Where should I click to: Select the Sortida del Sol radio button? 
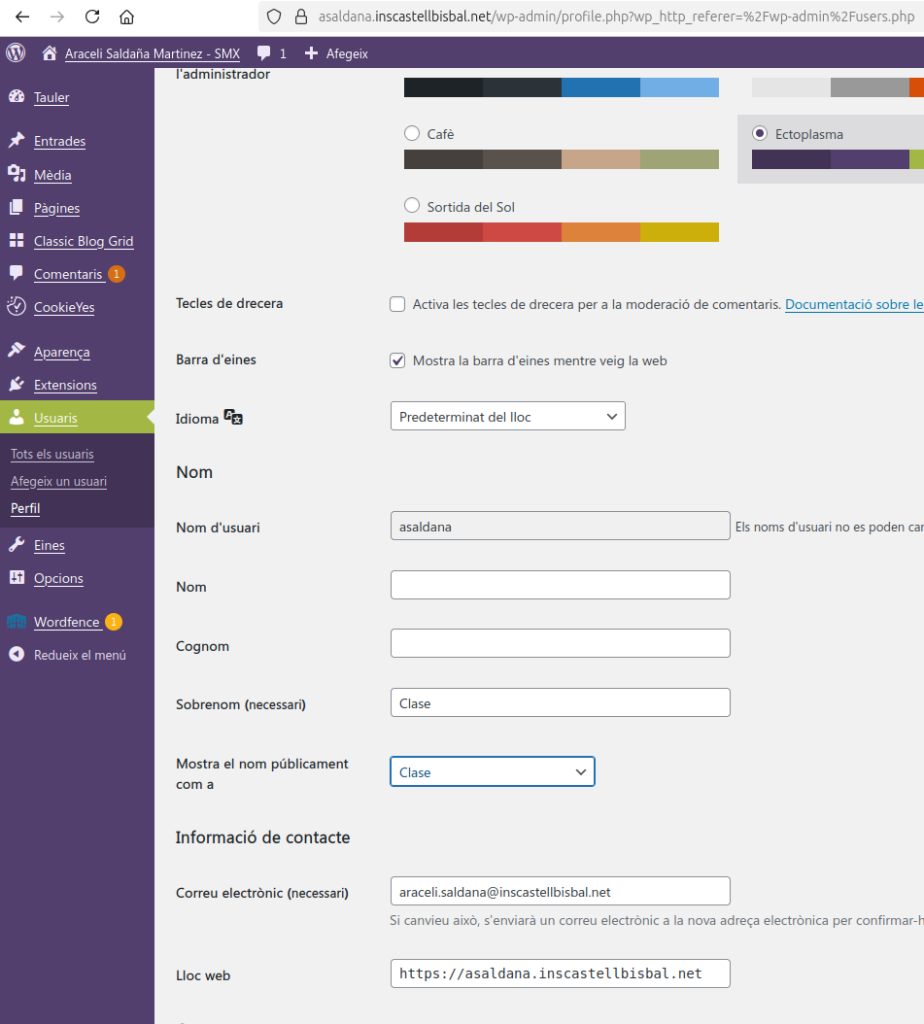tap(412, 206)
